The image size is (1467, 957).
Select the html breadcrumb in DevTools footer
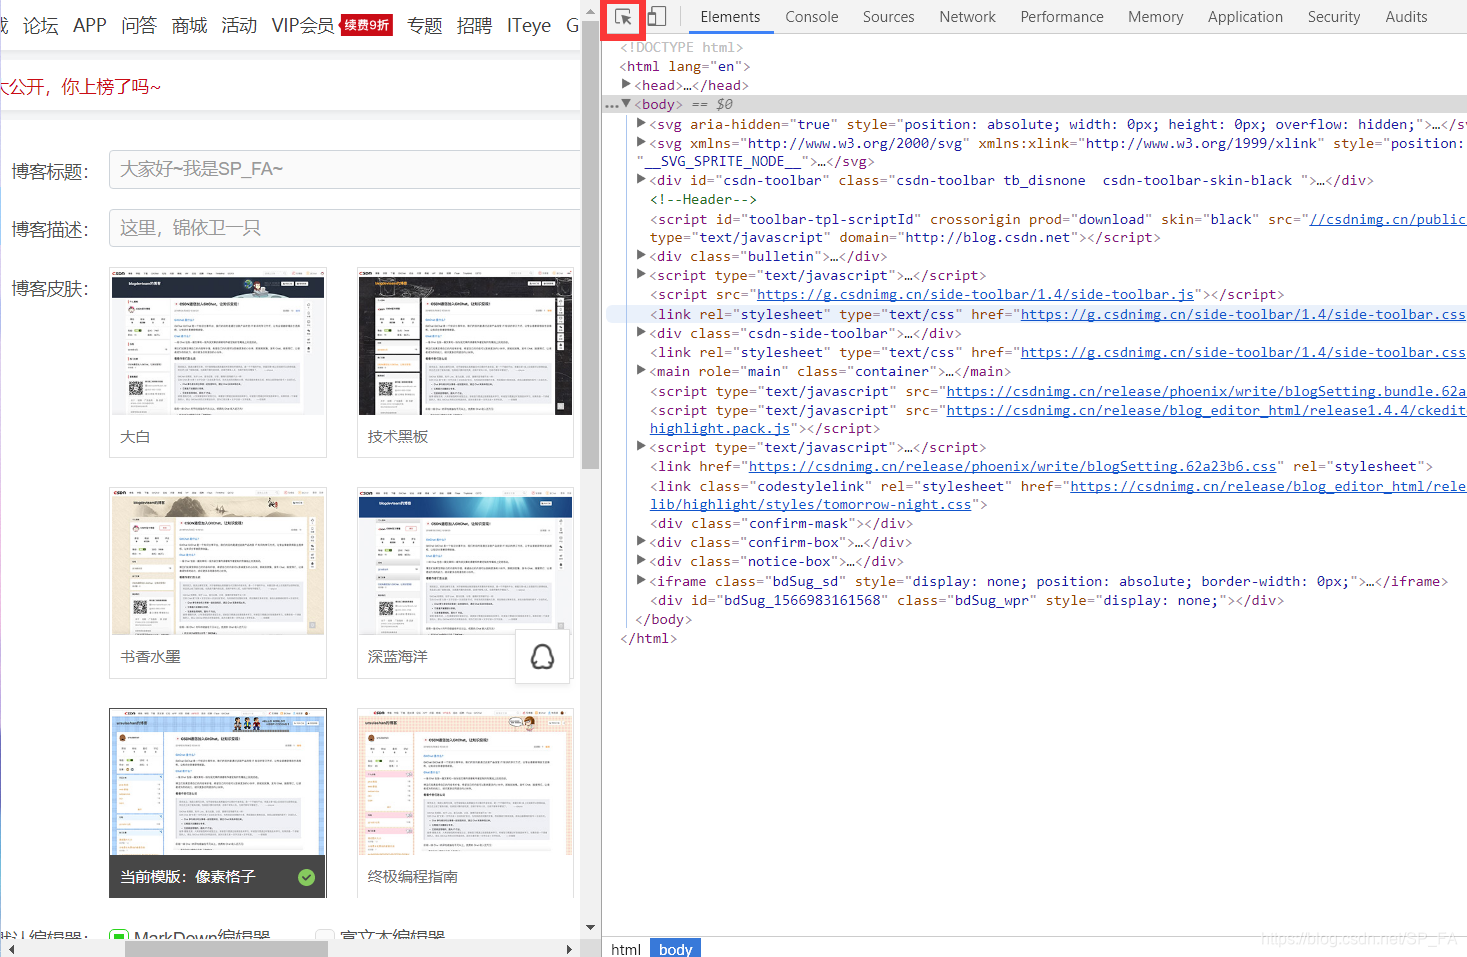[x=626, y=948]
